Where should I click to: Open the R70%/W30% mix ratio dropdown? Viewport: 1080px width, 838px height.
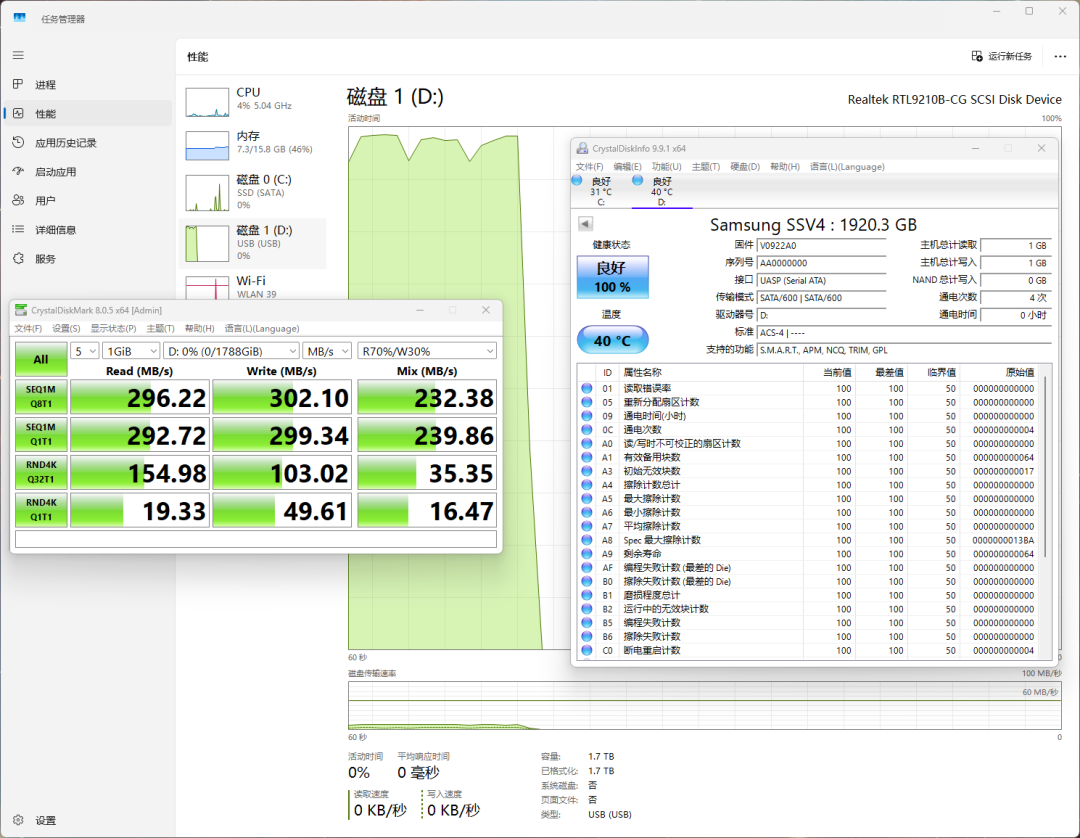tap(426, 351)
